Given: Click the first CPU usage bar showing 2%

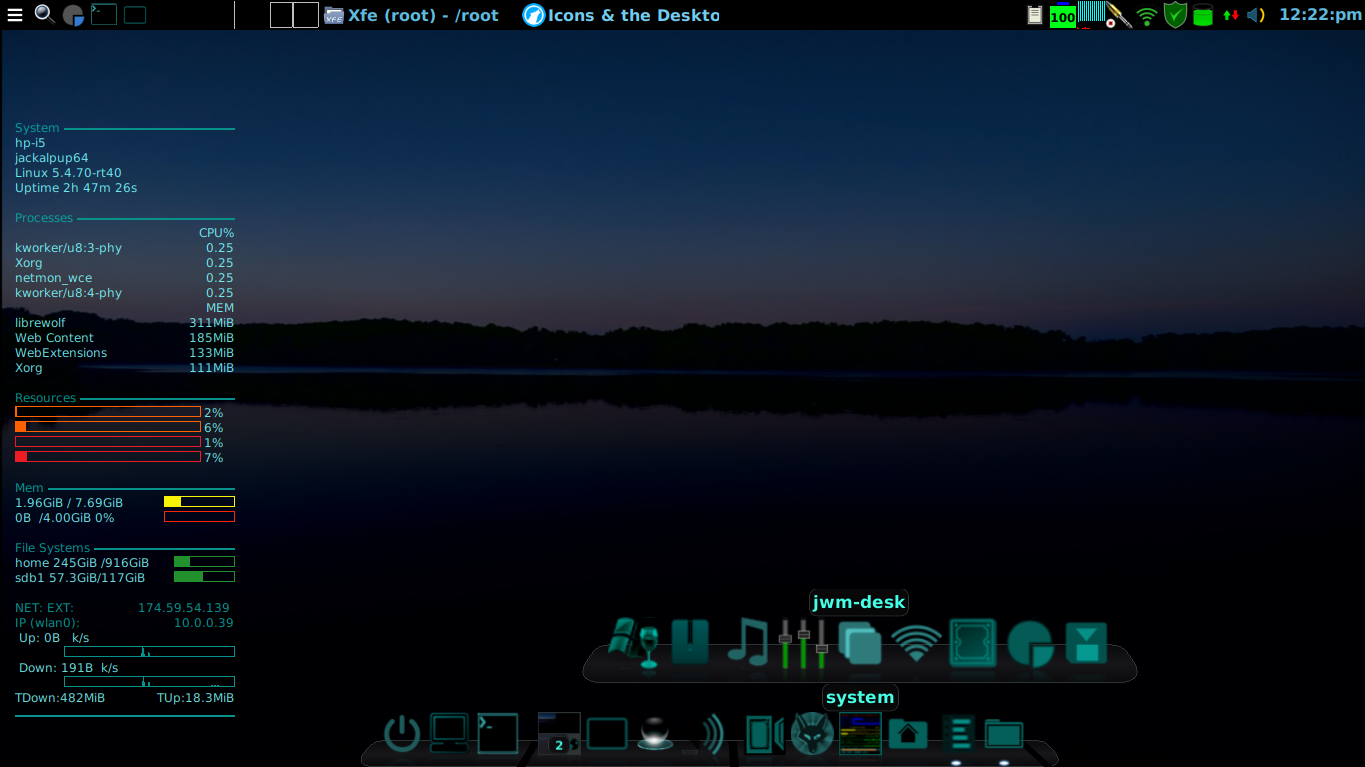Looking at the screenshot, I should click(x=108, y=412).
